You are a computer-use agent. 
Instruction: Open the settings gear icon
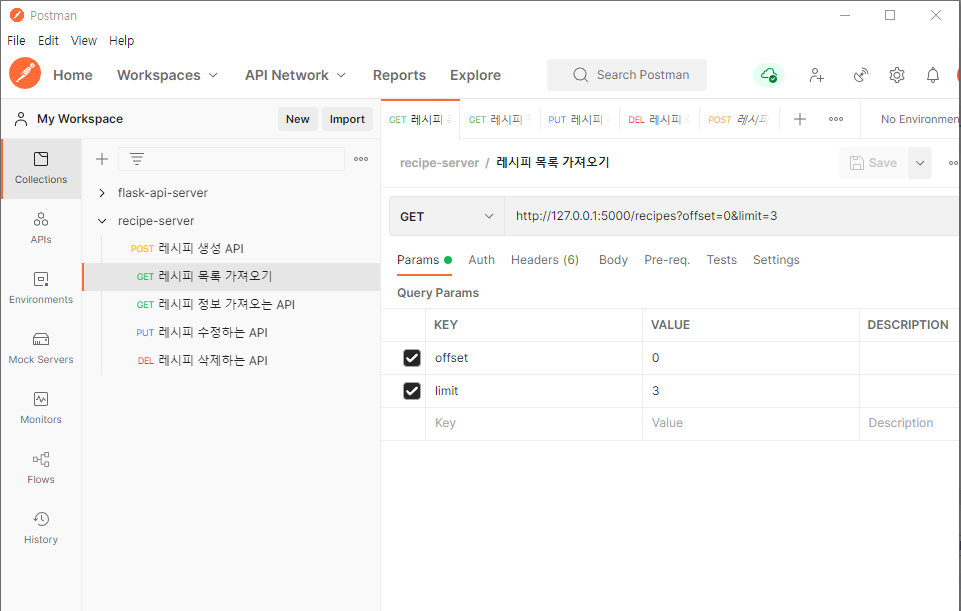coord(897,75)
